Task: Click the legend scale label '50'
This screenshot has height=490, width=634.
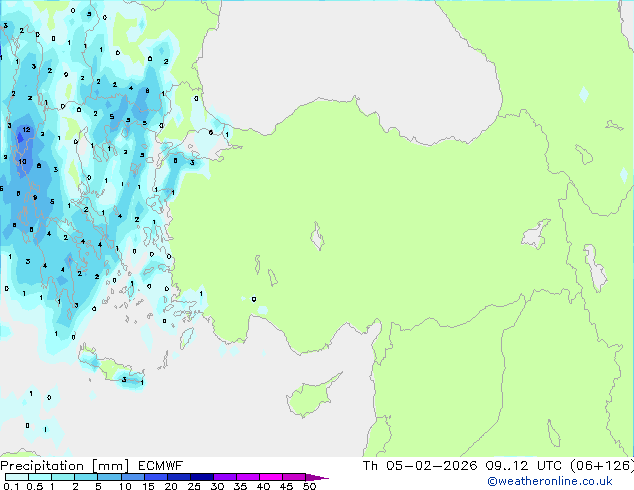Action: pos(309,486)
